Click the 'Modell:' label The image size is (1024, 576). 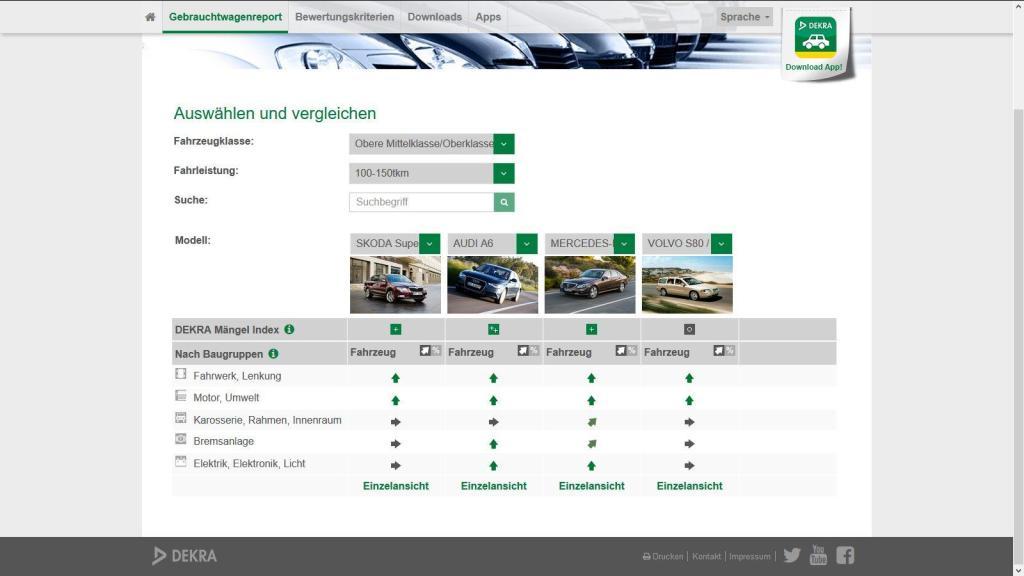click(x=193, y=240)
